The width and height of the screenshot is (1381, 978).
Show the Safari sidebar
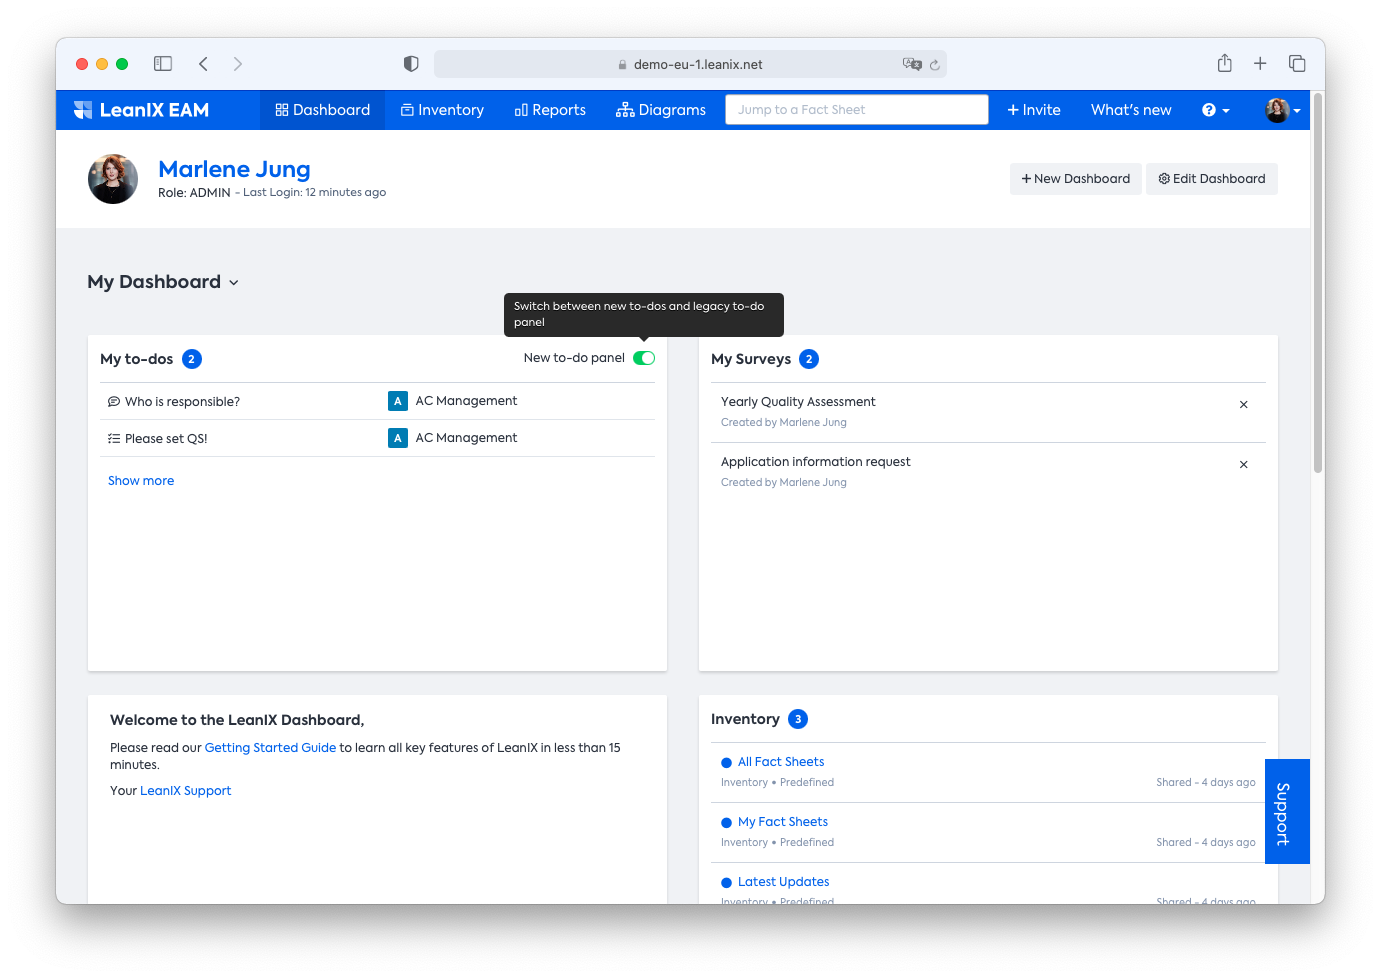pos(163,64)
